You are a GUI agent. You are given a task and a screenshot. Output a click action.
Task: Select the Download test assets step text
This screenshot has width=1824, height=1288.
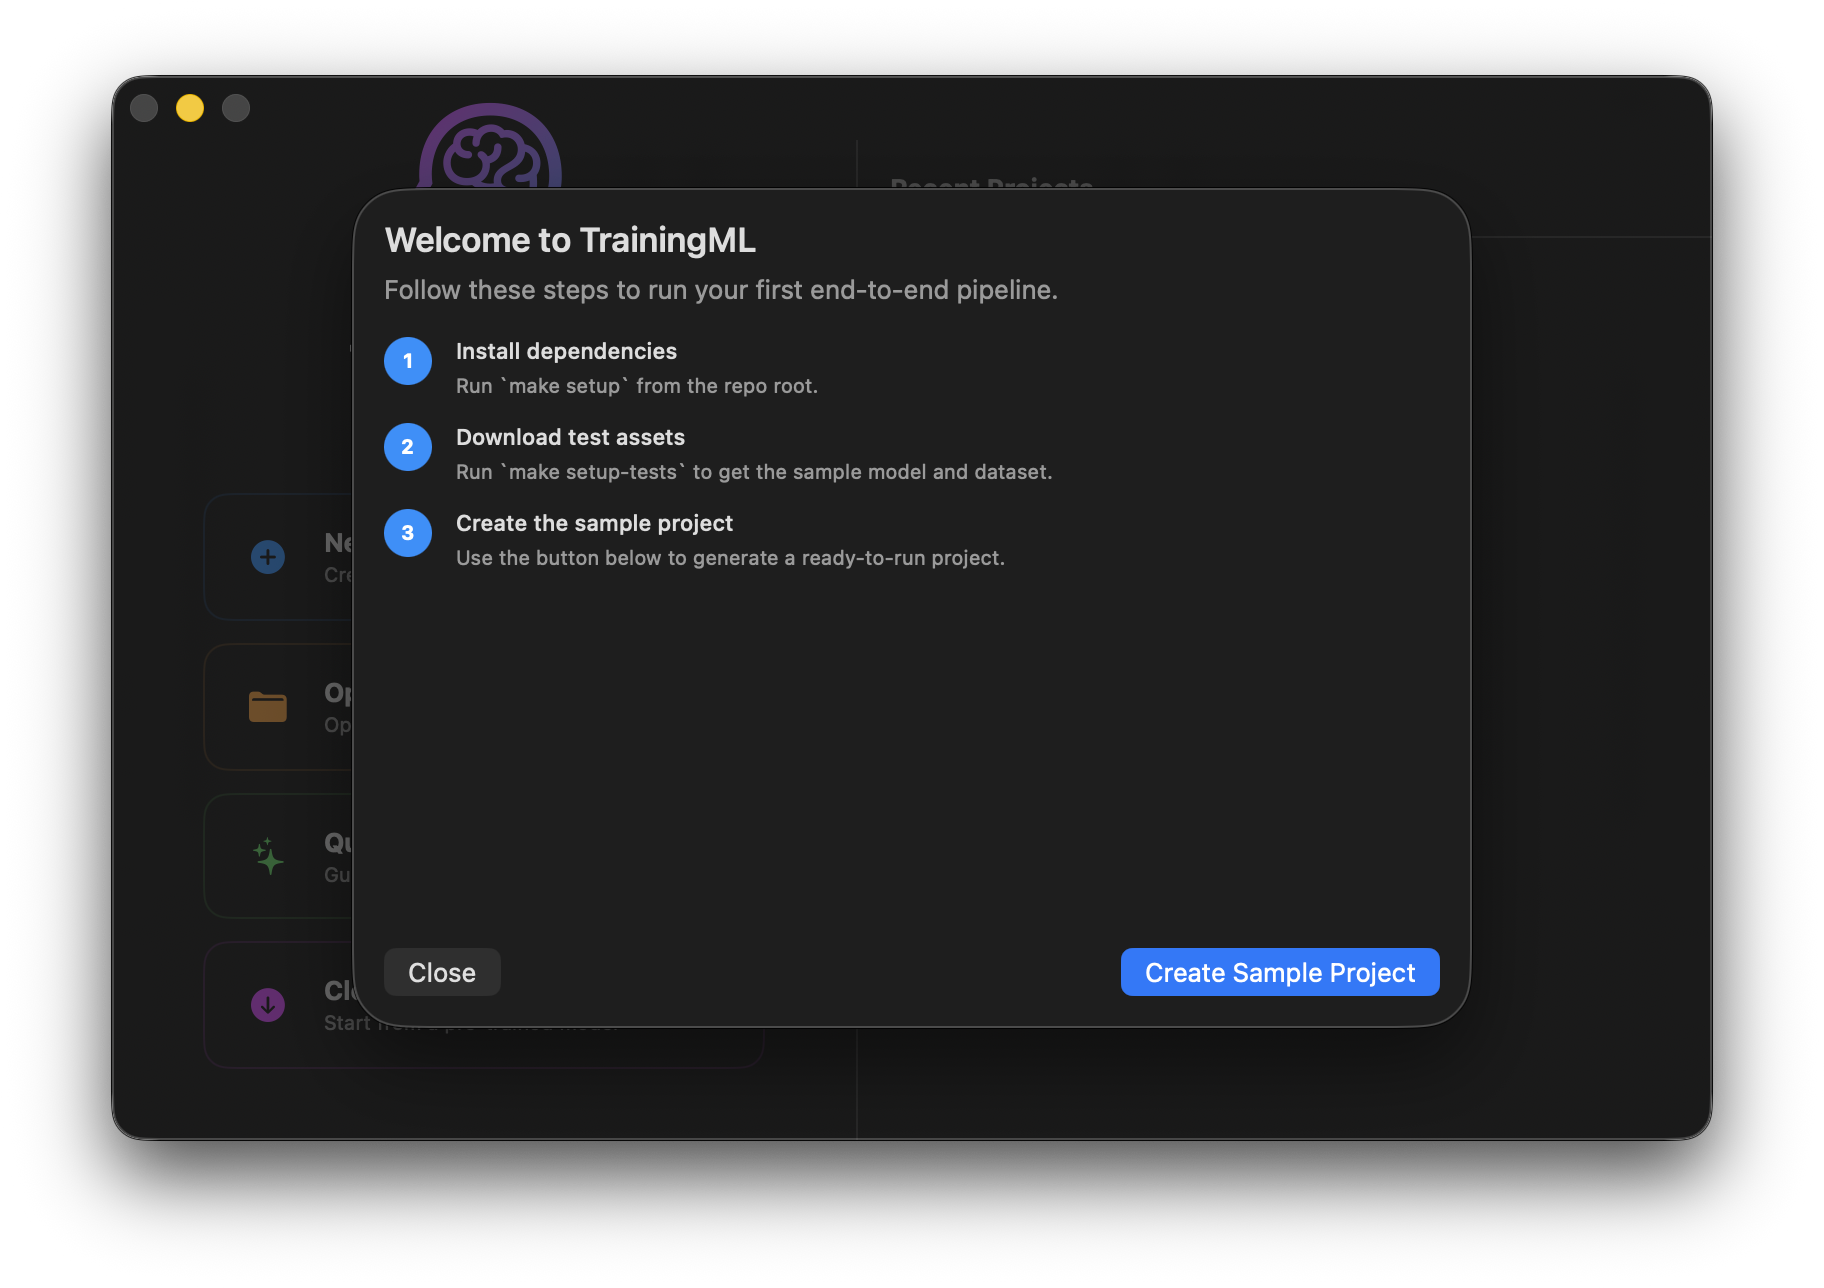click(x=570, y=437)
